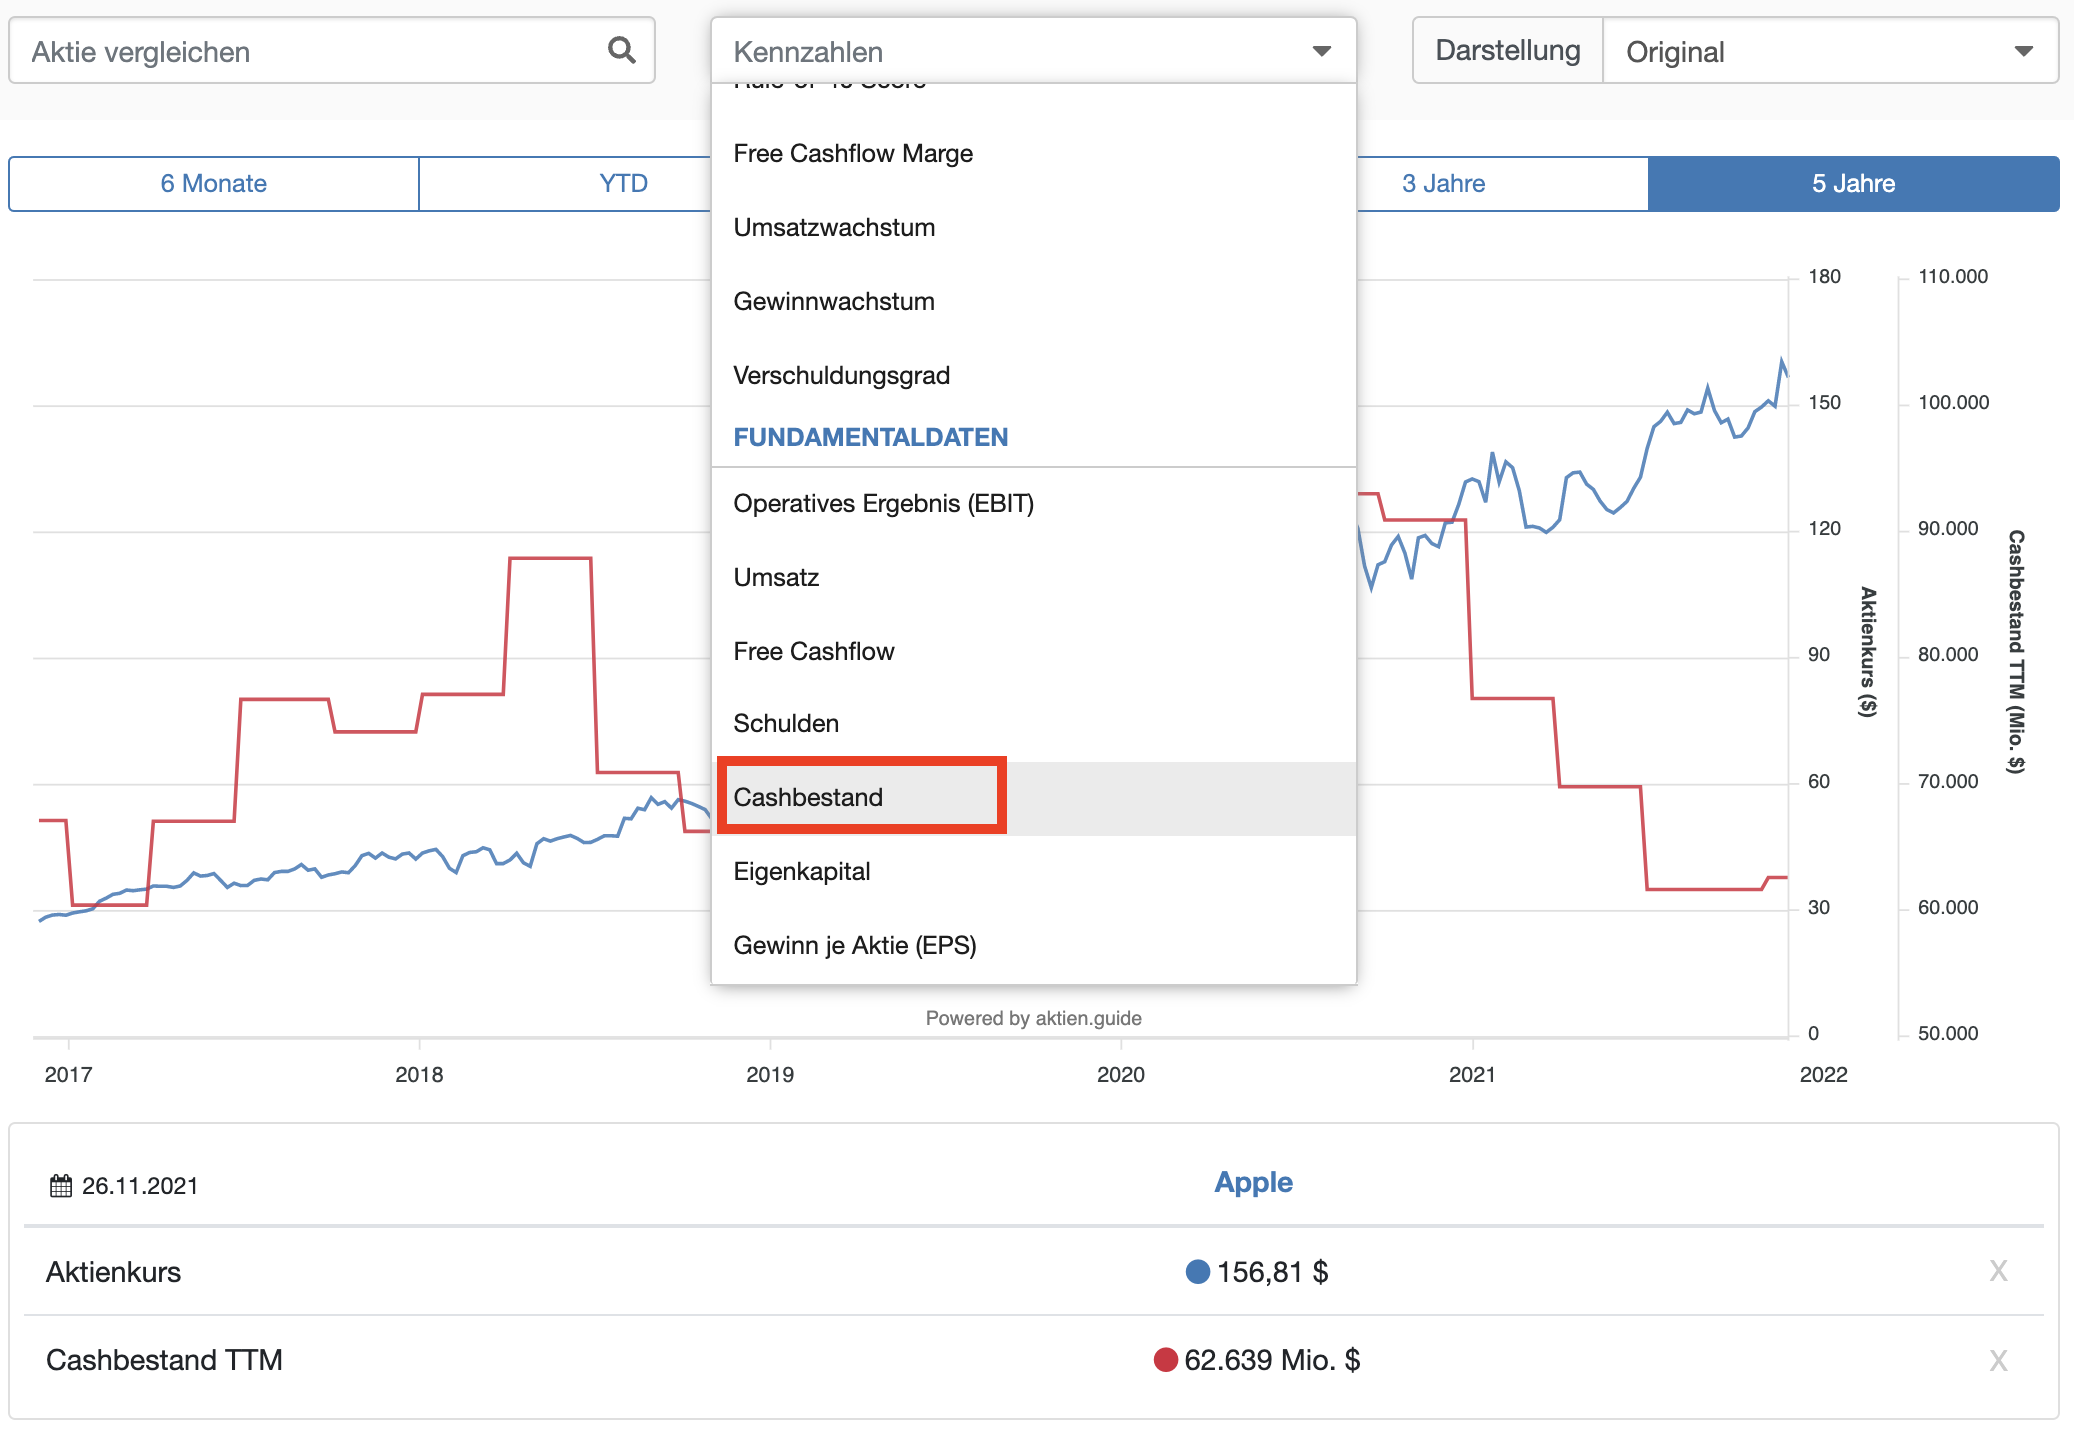Select the 3 Jahre time range
Screen dimensions: 2074x1432
point(1443,184)
